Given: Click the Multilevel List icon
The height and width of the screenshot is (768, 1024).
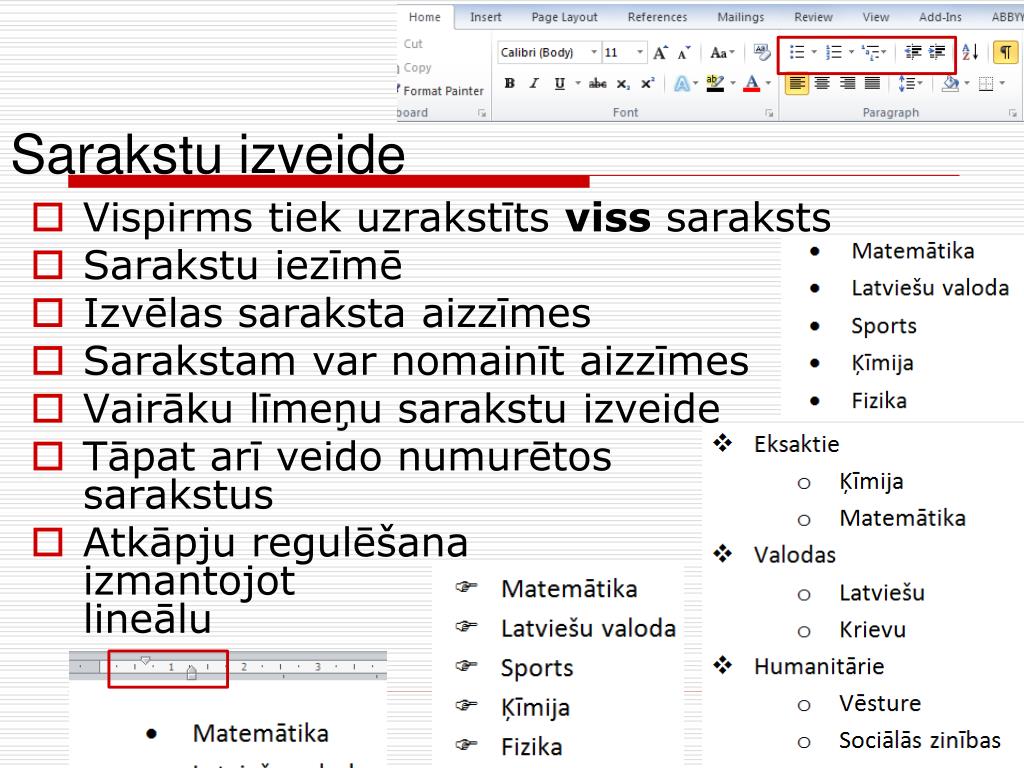Looking at the screenshot, I should pyautogui.click(x=870, y=52).
